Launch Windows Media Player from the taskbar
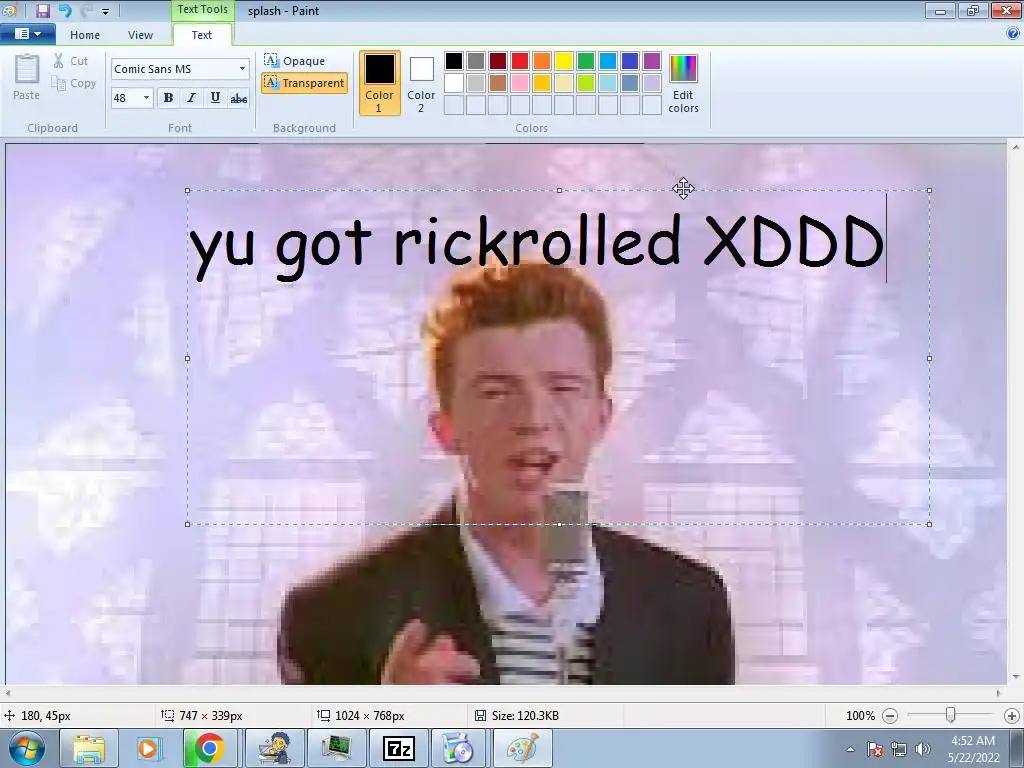The width and height of the screenshot is (1024, 768). pyautogui.click(x=148, y=748)
